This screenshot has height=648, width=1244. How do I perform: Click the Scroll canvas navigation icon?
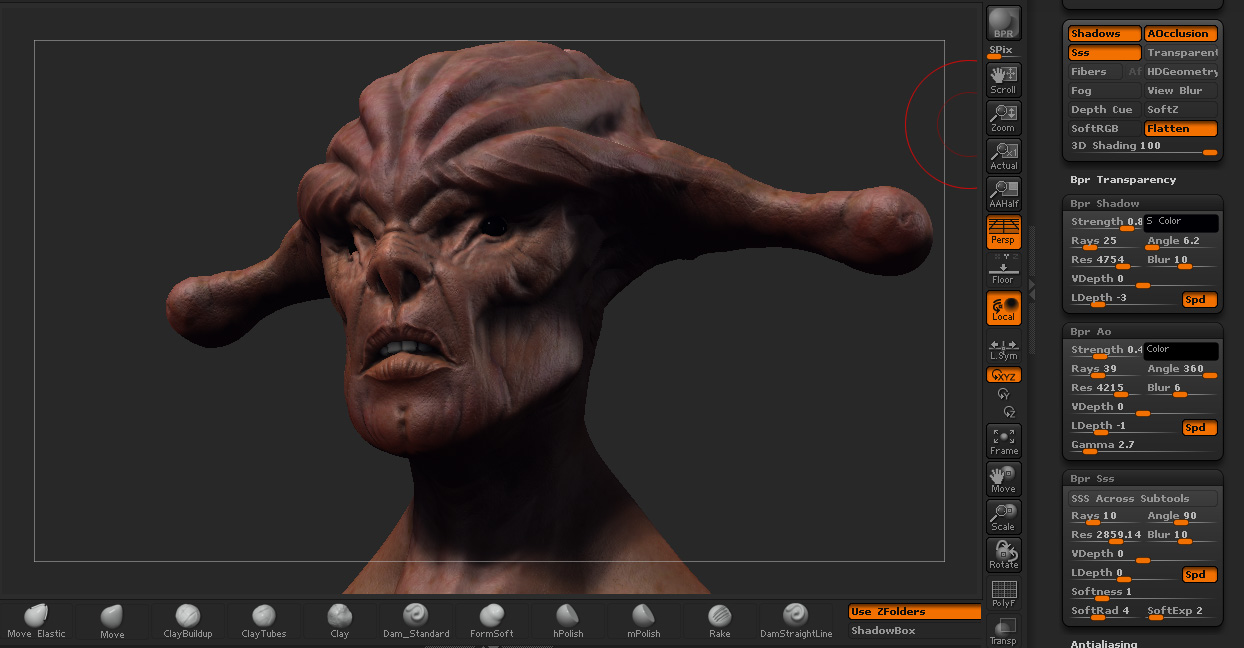pos(1003,79)
